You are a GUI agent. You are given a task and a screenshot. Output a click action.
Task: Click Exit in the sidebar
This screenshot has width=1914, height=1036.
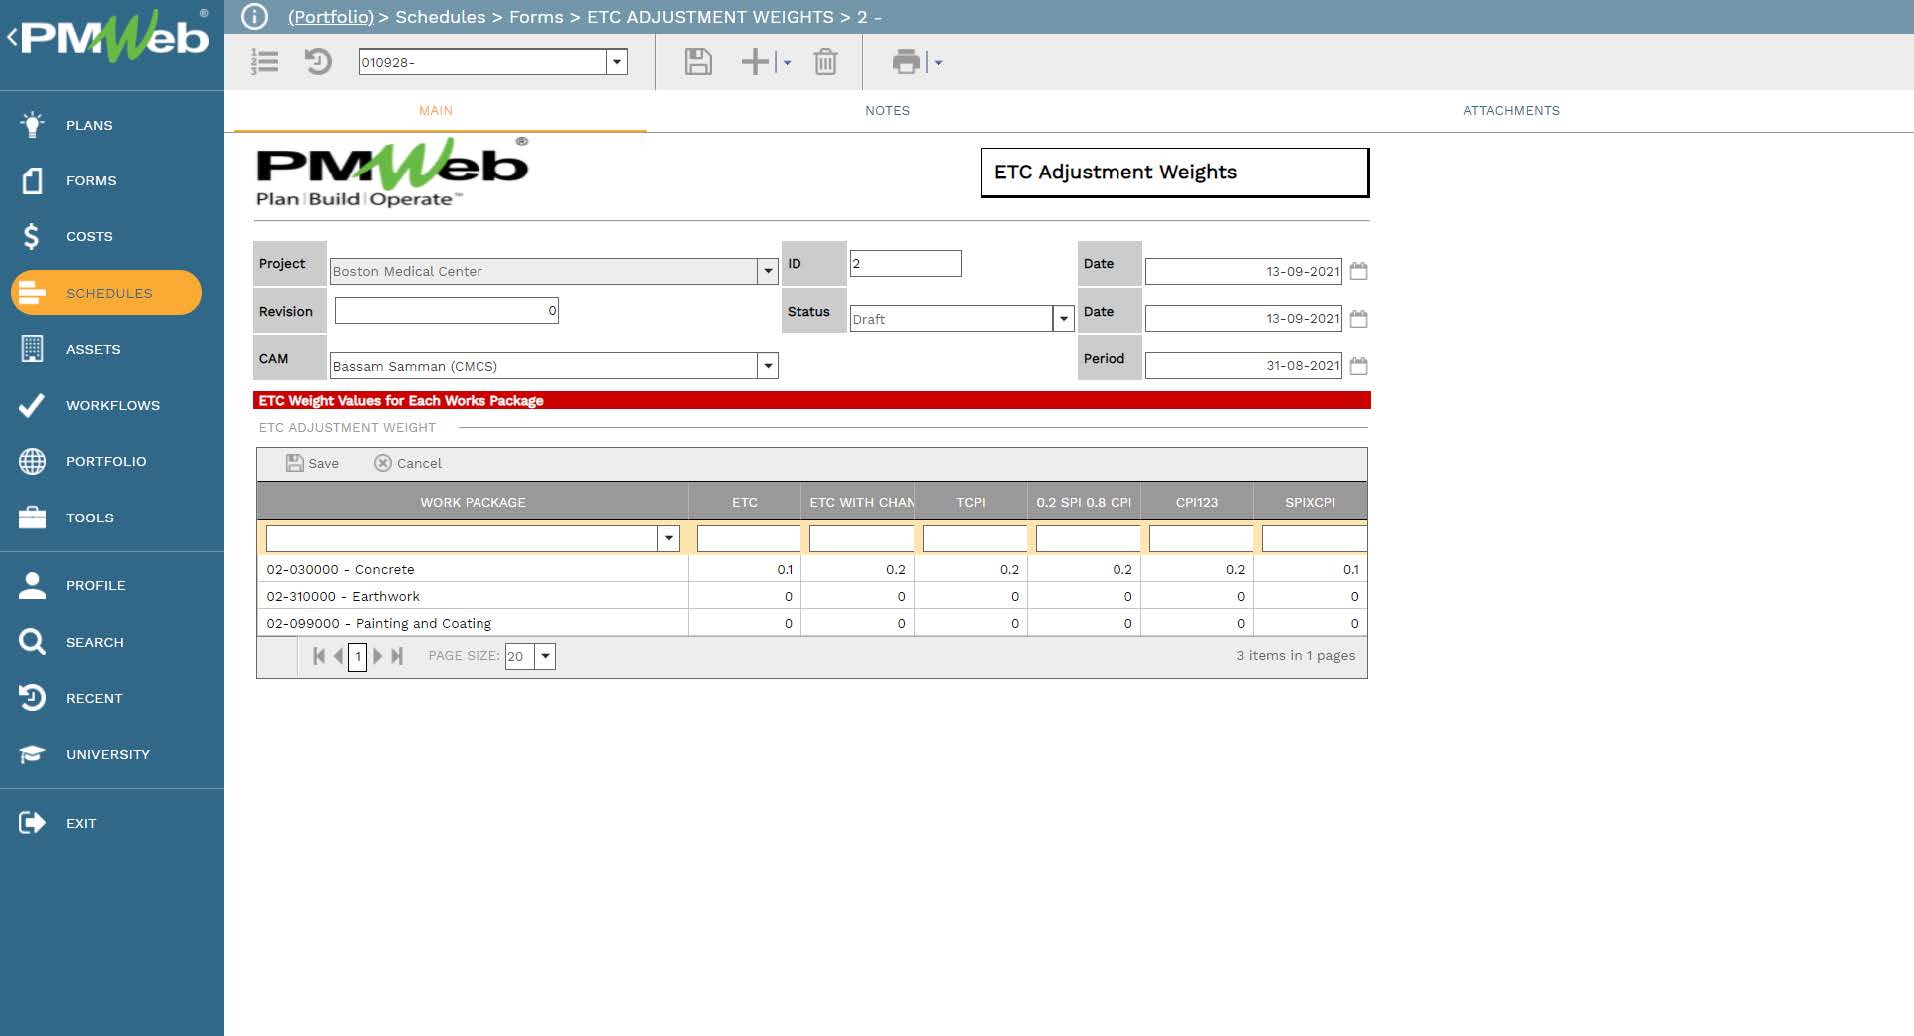57,823
